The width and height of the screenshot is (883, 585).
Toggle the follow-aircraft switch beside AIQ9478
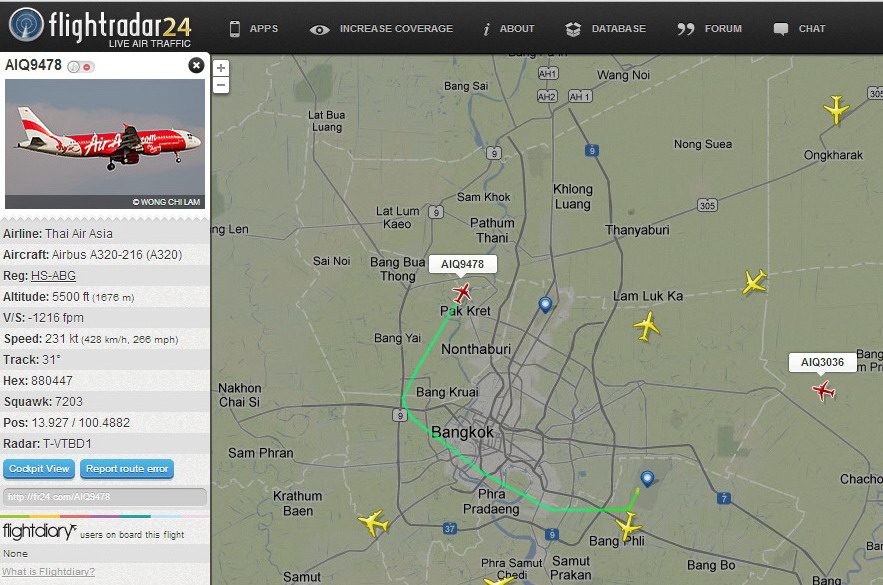click(81, 67)
